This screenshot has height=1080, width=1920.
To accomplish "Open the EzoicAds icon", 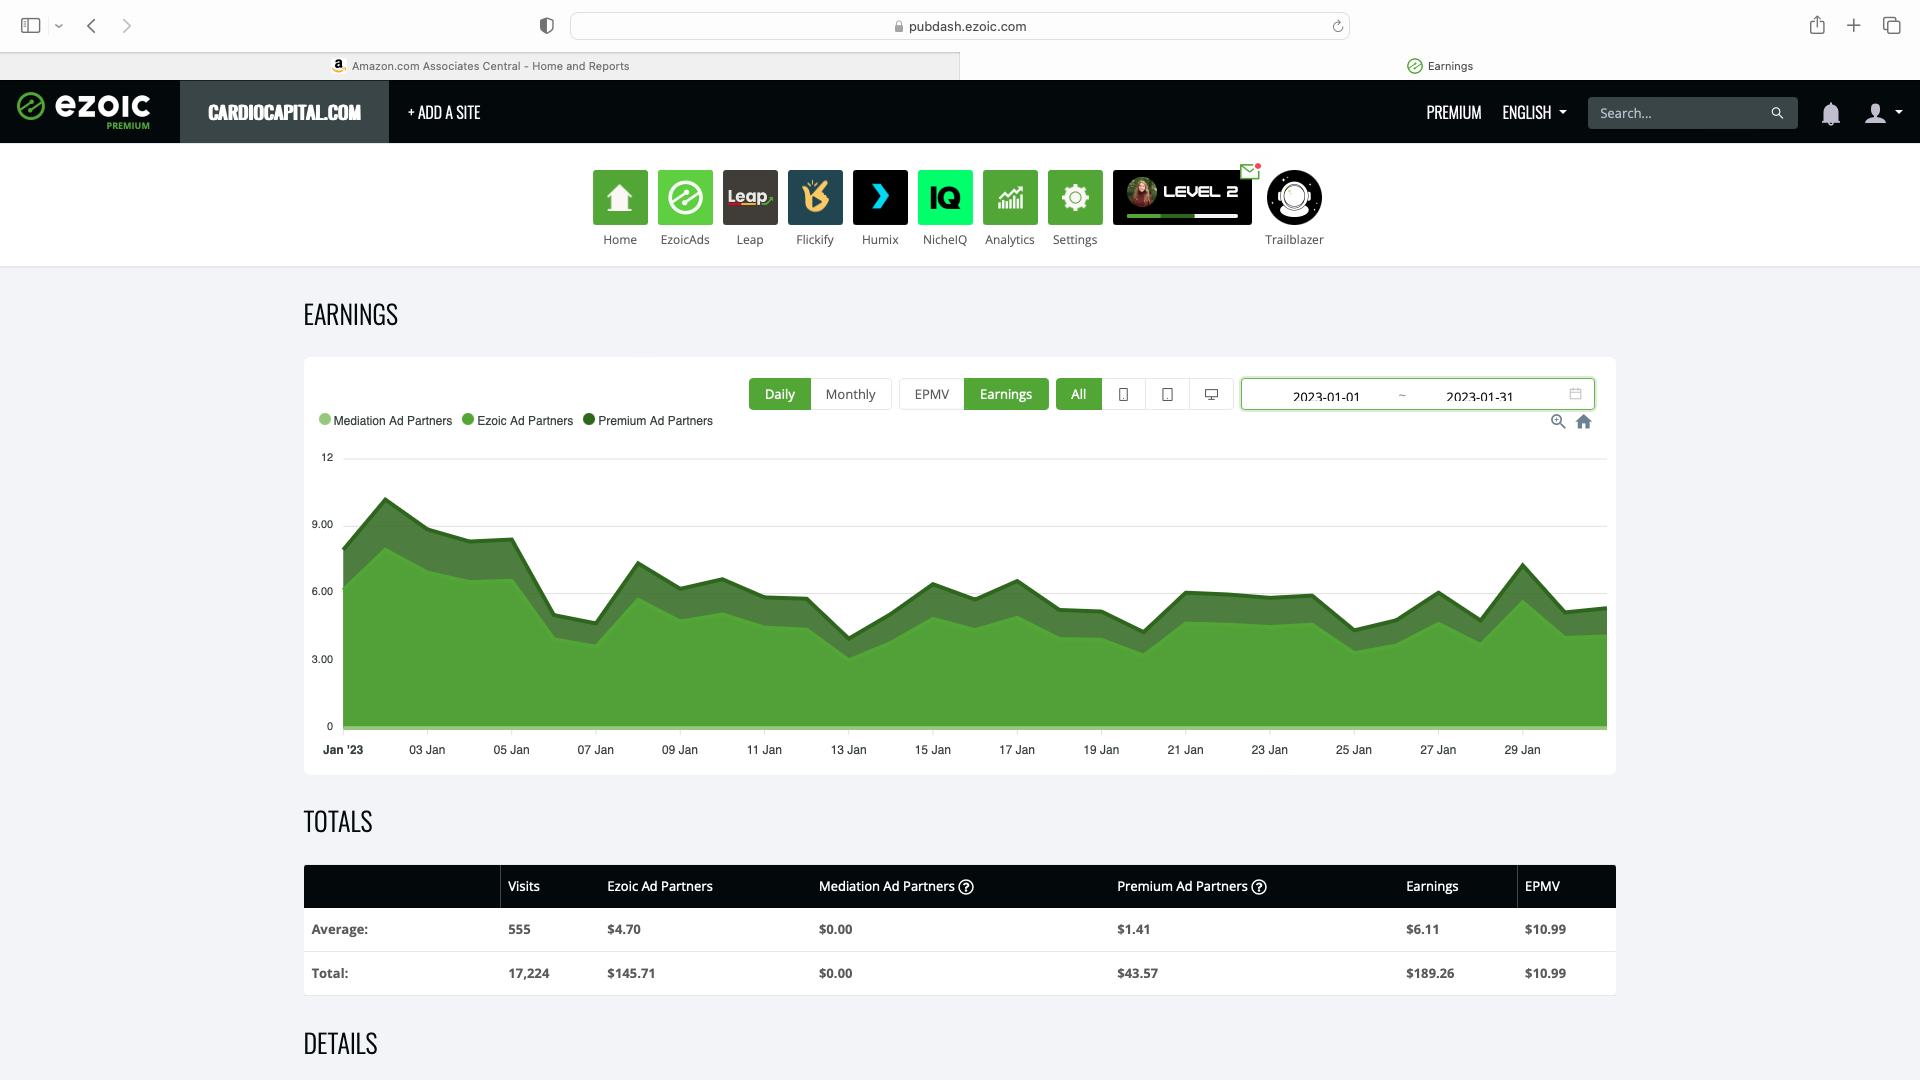I will click(685, 197).
